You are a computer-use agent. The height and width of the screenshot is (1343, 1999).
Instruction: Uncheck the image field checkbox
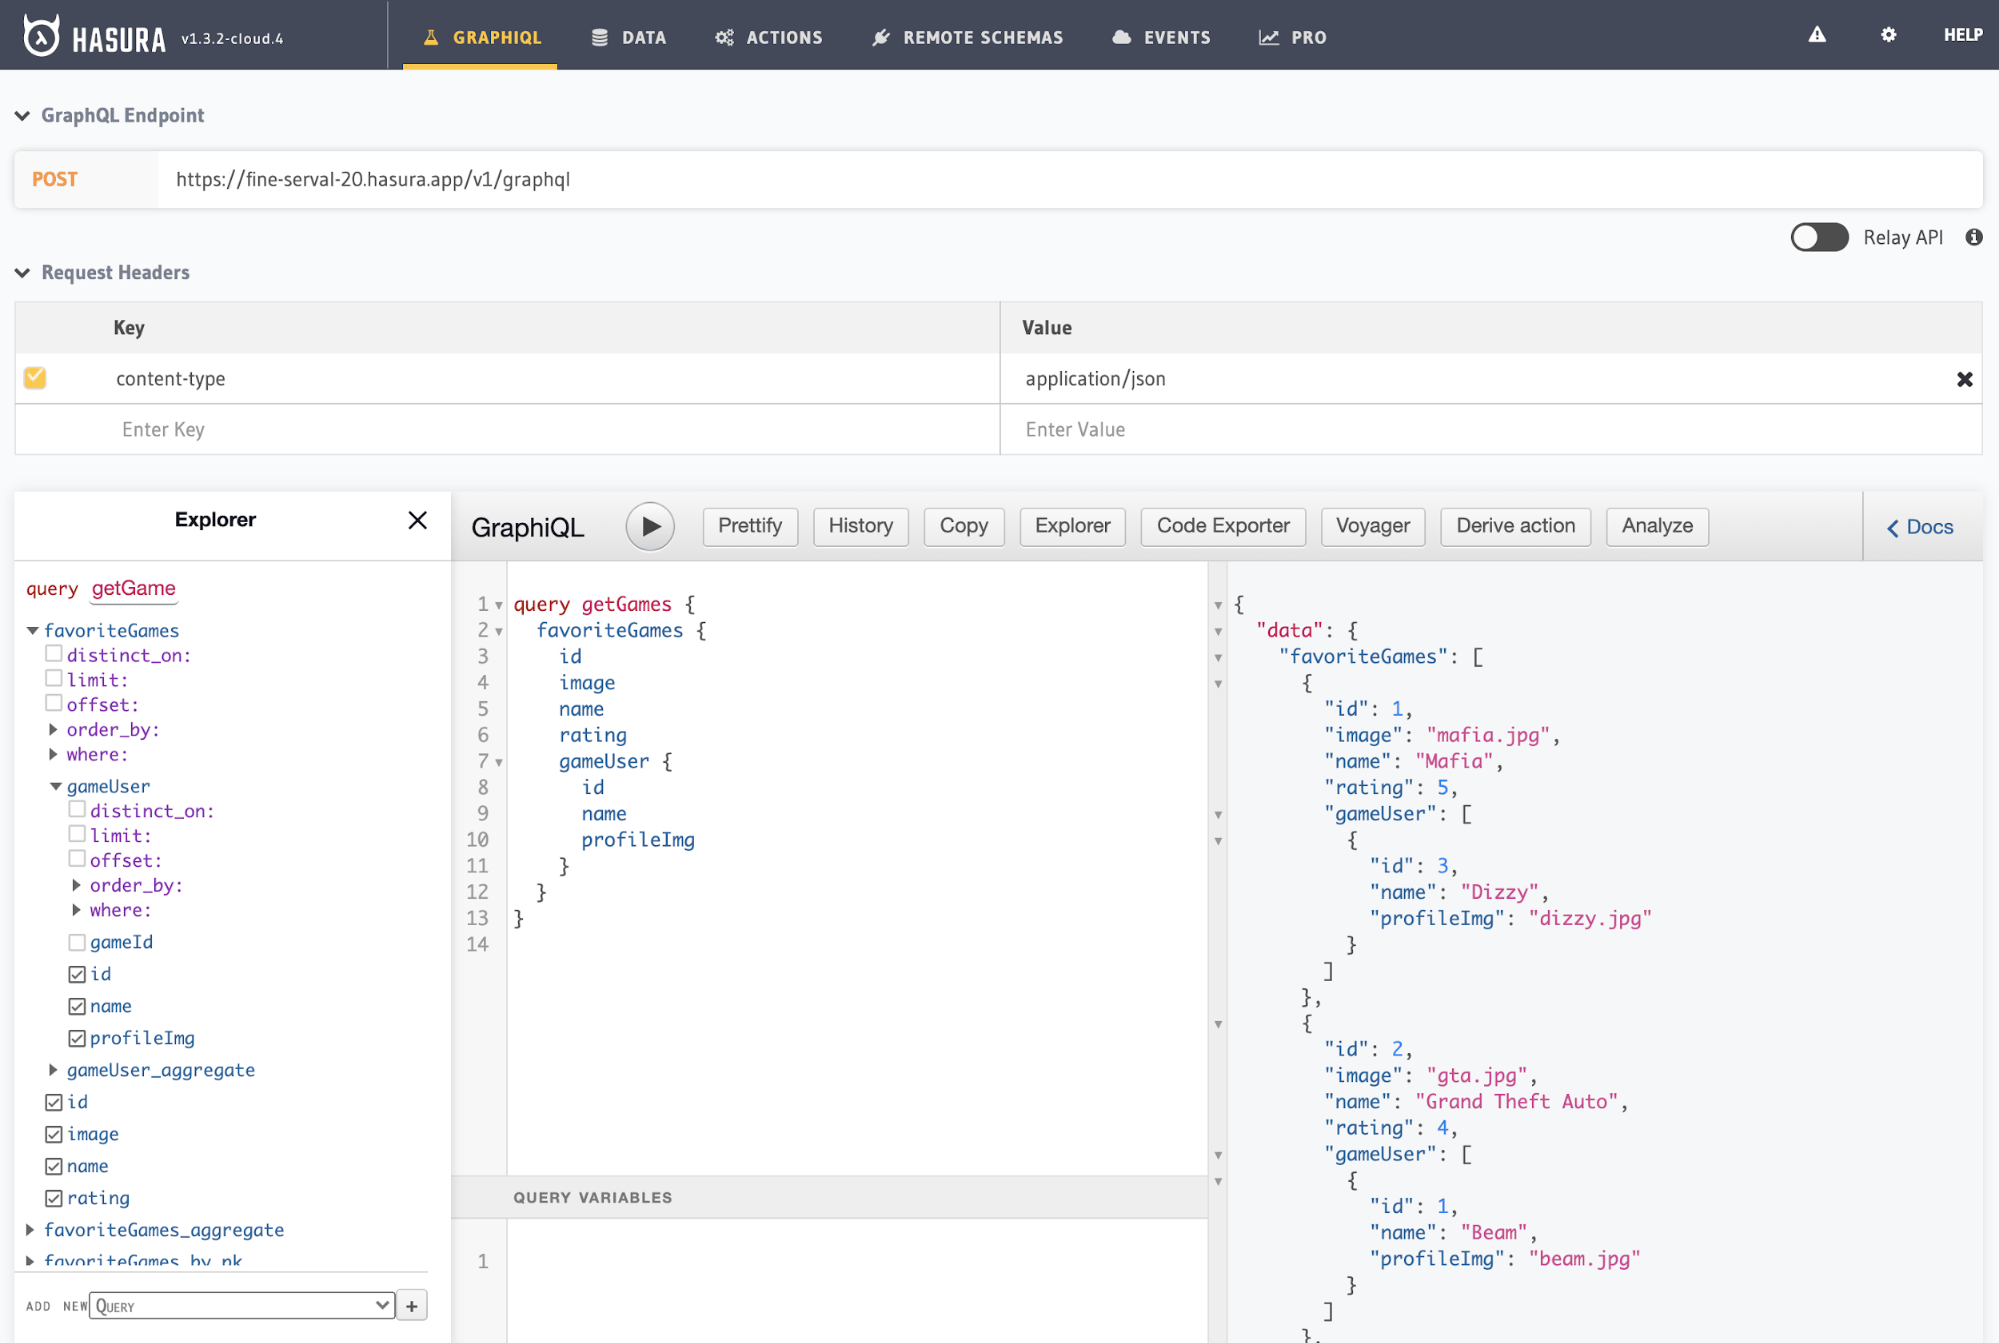click(x=54, y=1134)
